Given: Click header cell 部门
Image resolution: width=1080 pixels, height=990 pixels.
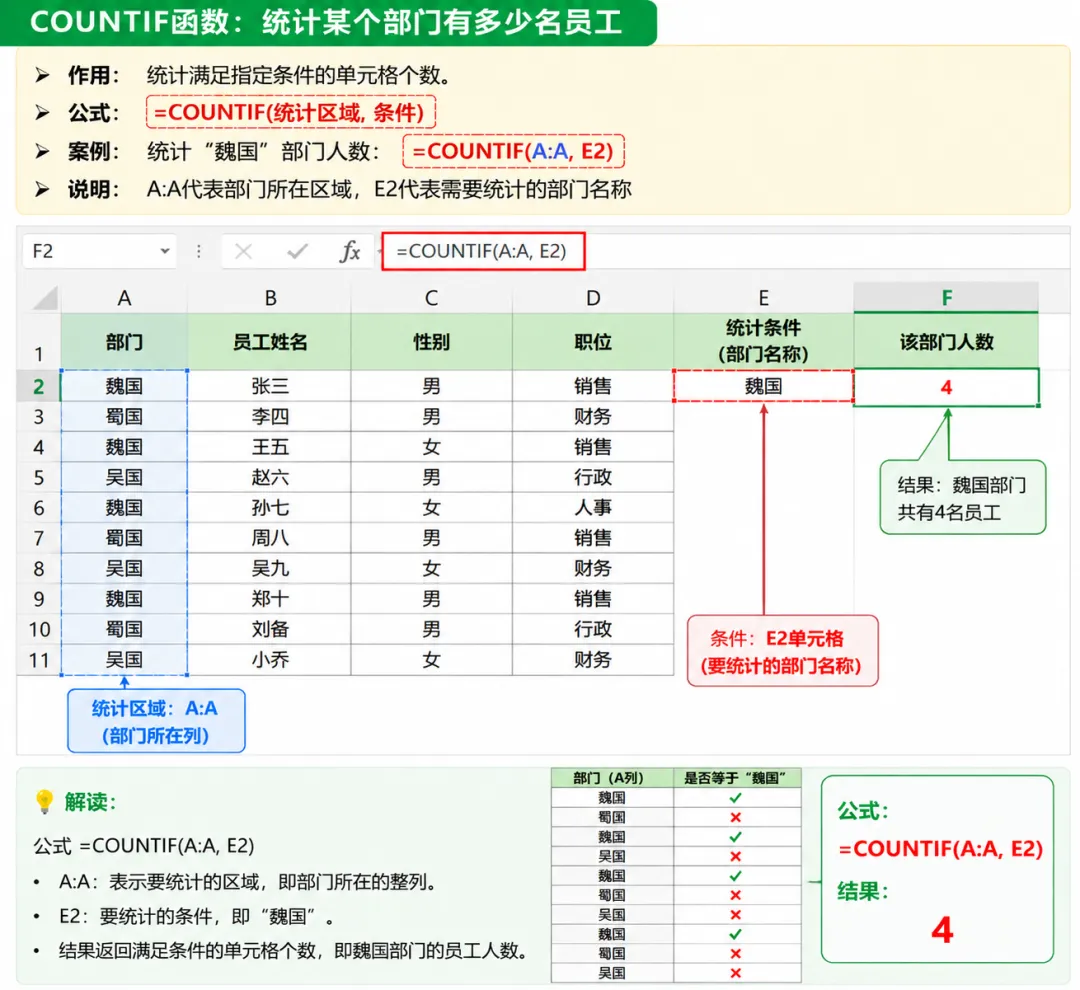Looking at the screenshot, I should [x=124, y=342].
